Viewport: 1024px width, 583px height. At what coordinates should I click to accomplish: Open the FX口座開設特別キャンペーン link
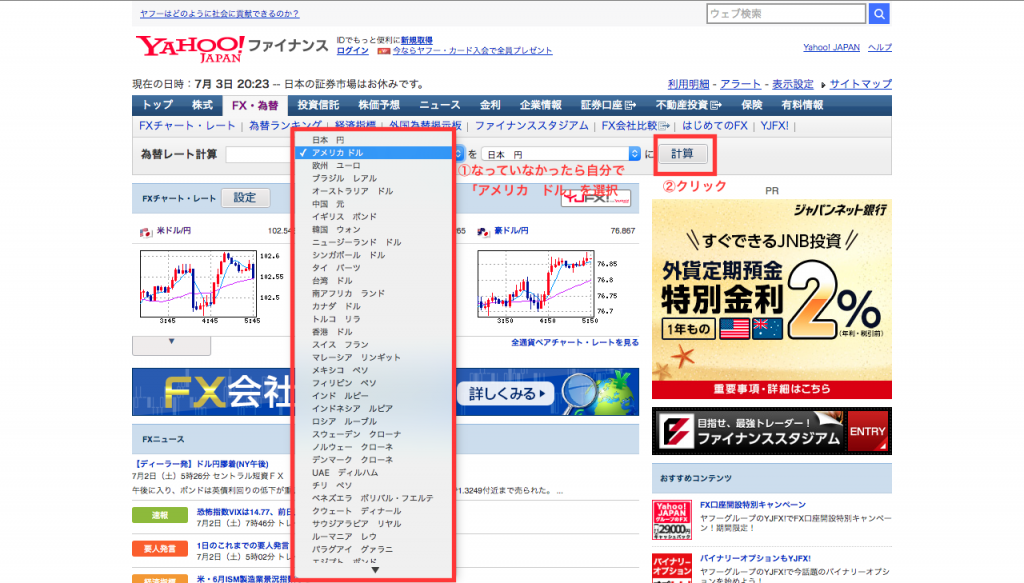[x=752, y=505]
